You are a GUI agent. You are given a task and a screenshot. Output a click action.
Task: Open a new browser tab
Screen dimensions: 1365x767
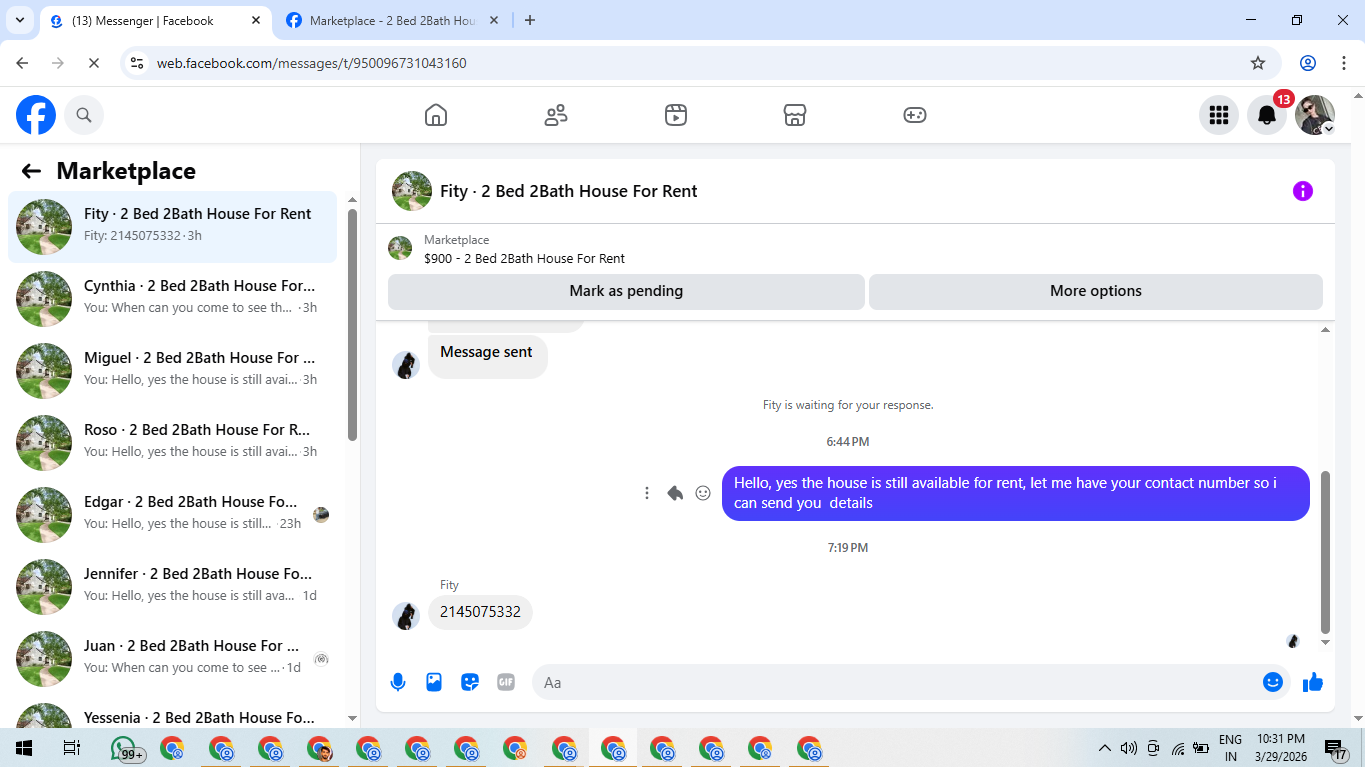[x=530, y=20]
